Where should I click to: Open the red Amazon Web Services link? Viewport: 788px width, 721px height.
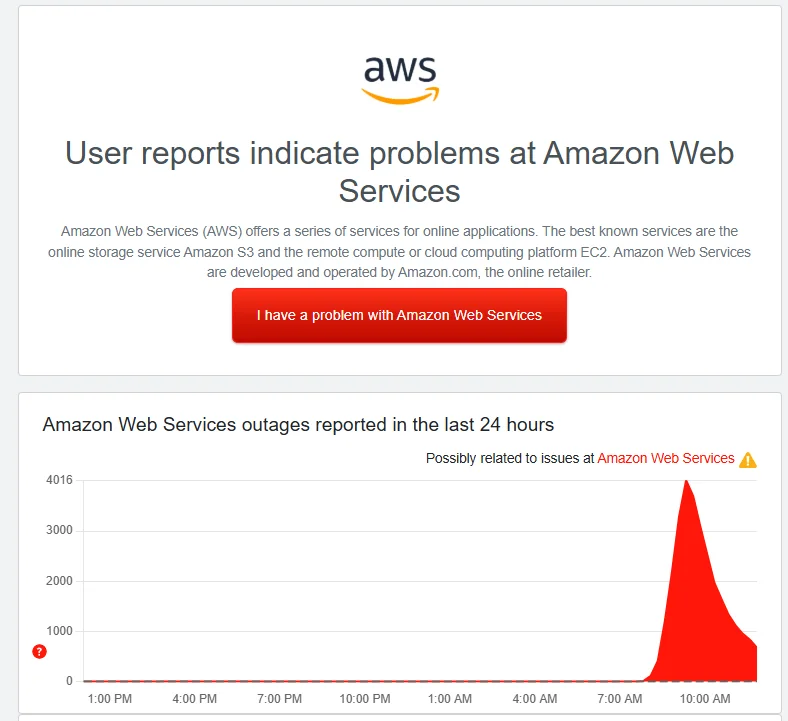point(666,458)
